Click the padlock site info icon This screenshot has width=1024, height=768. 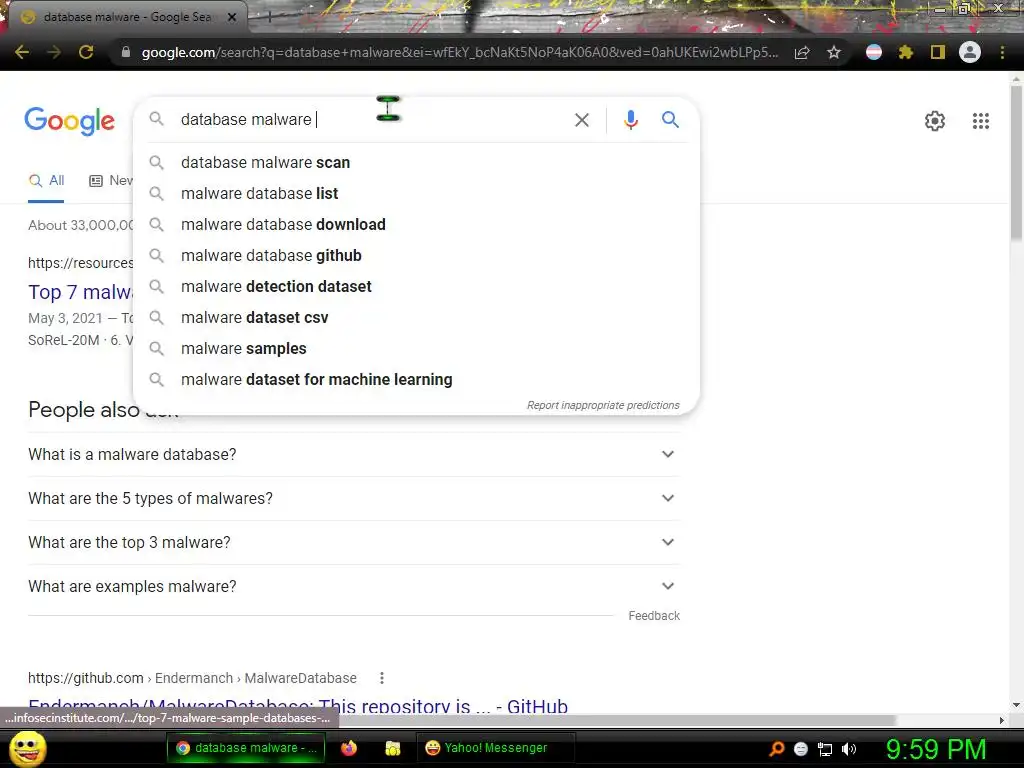click(x=125, y=52)
